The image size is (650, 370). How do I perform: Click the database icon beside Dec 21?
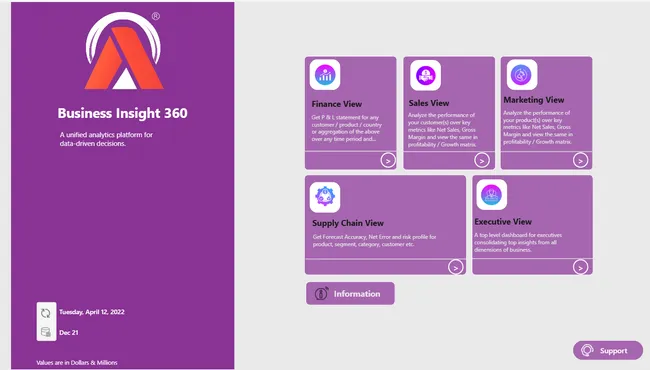tap(46, 332)
